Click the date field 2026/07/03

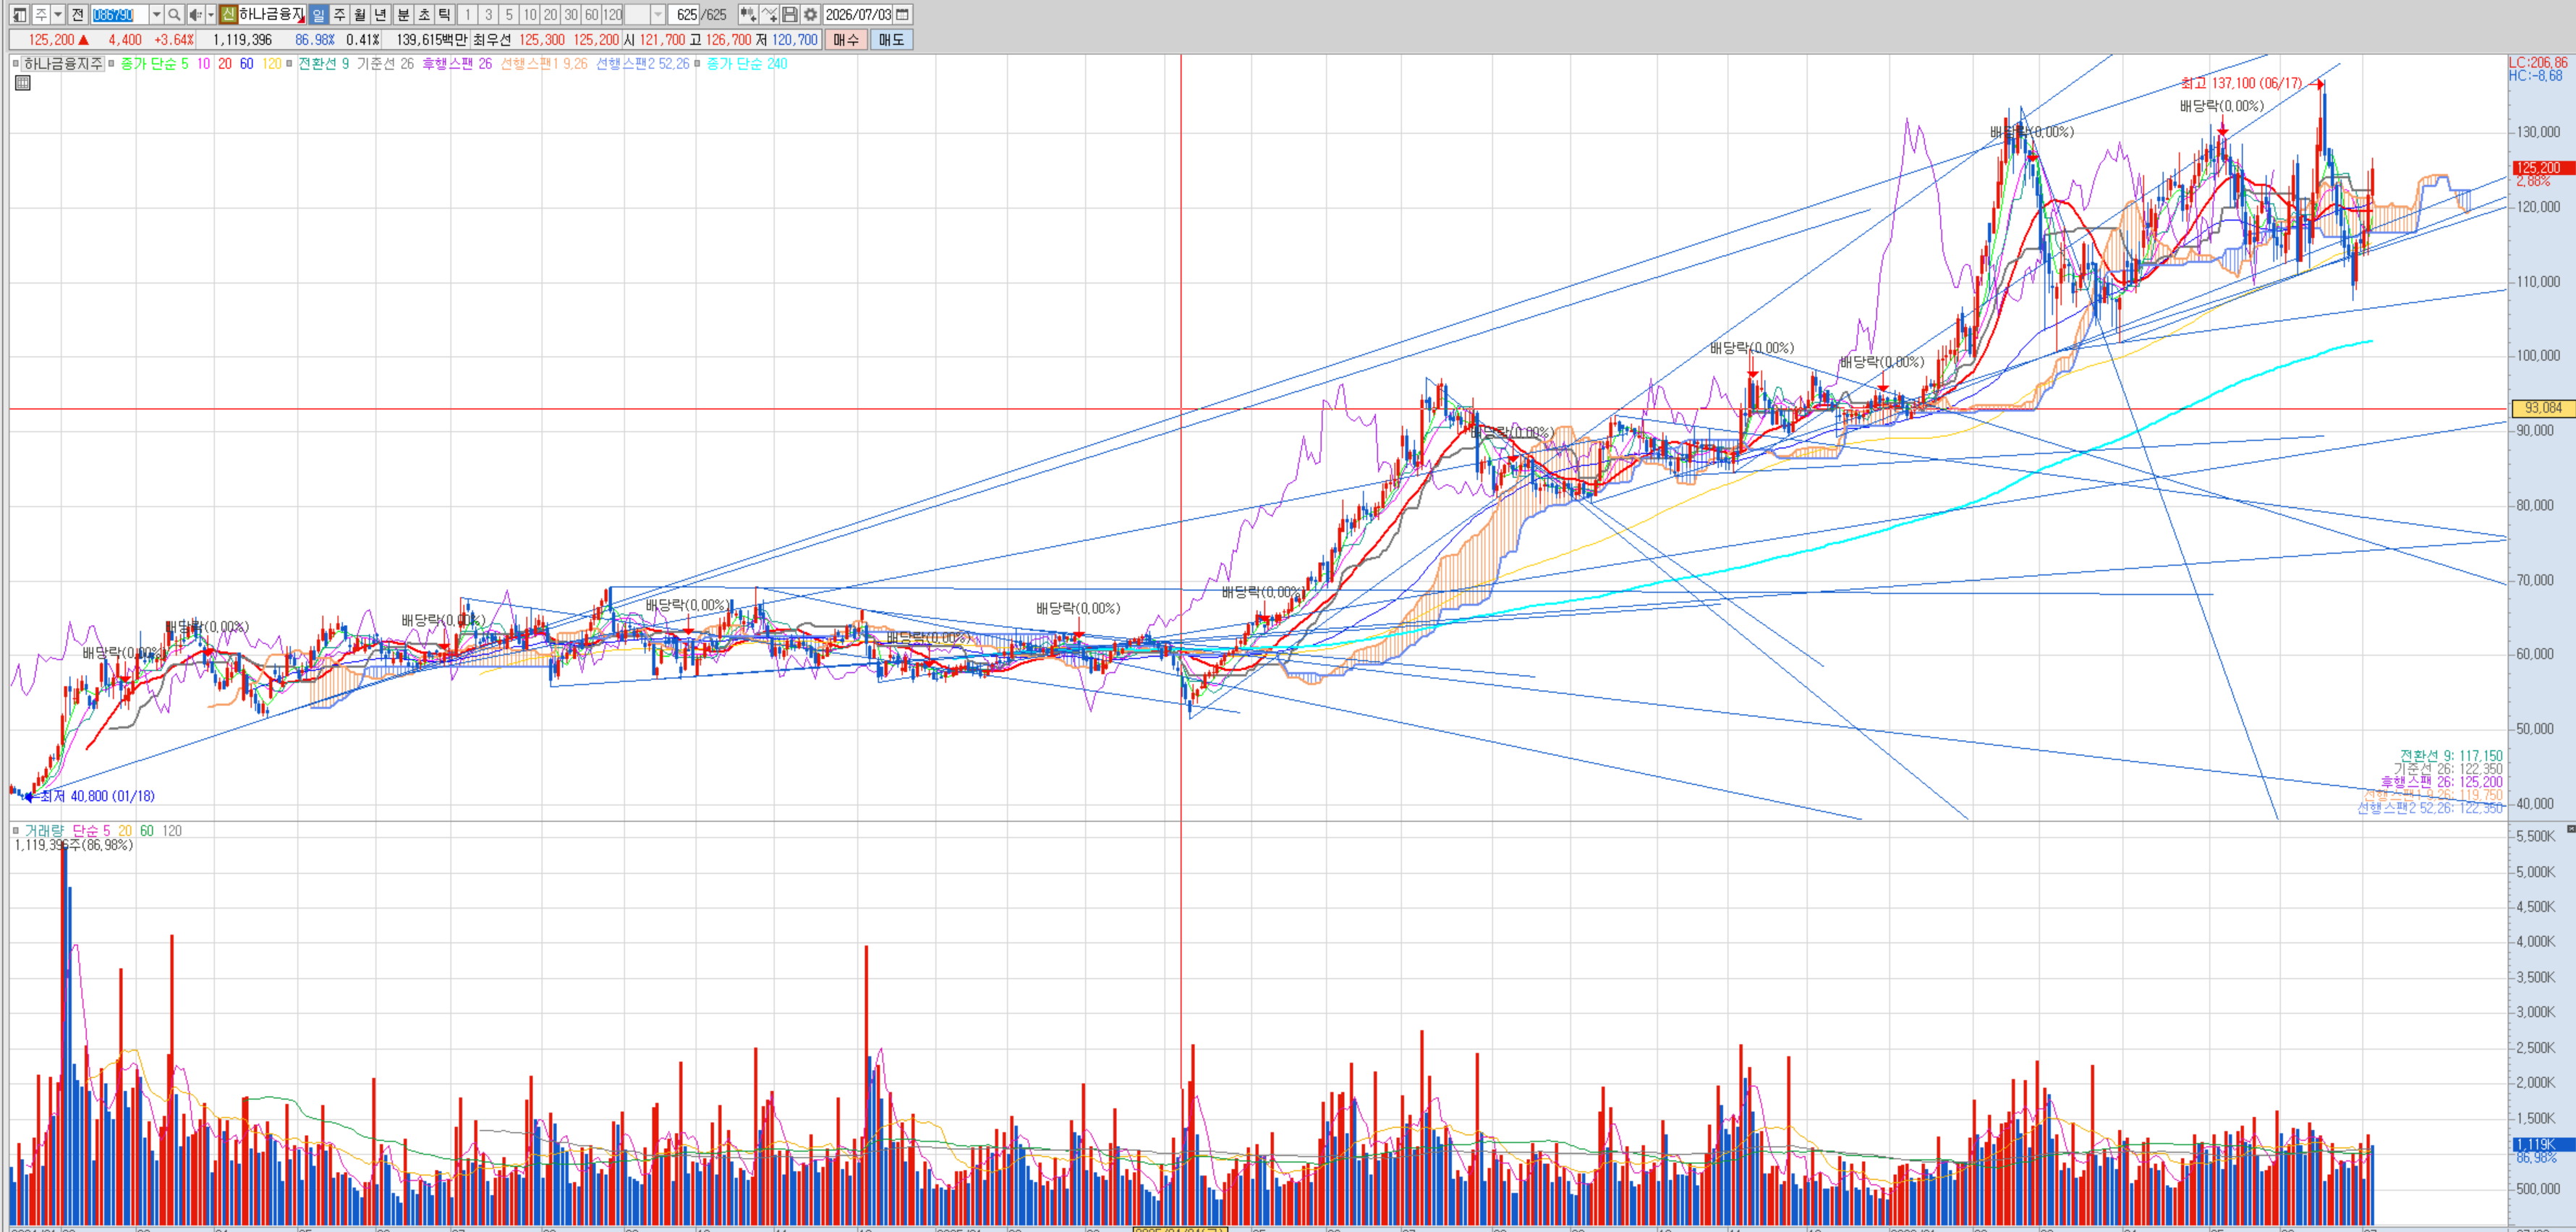click(x=858, y=15)
